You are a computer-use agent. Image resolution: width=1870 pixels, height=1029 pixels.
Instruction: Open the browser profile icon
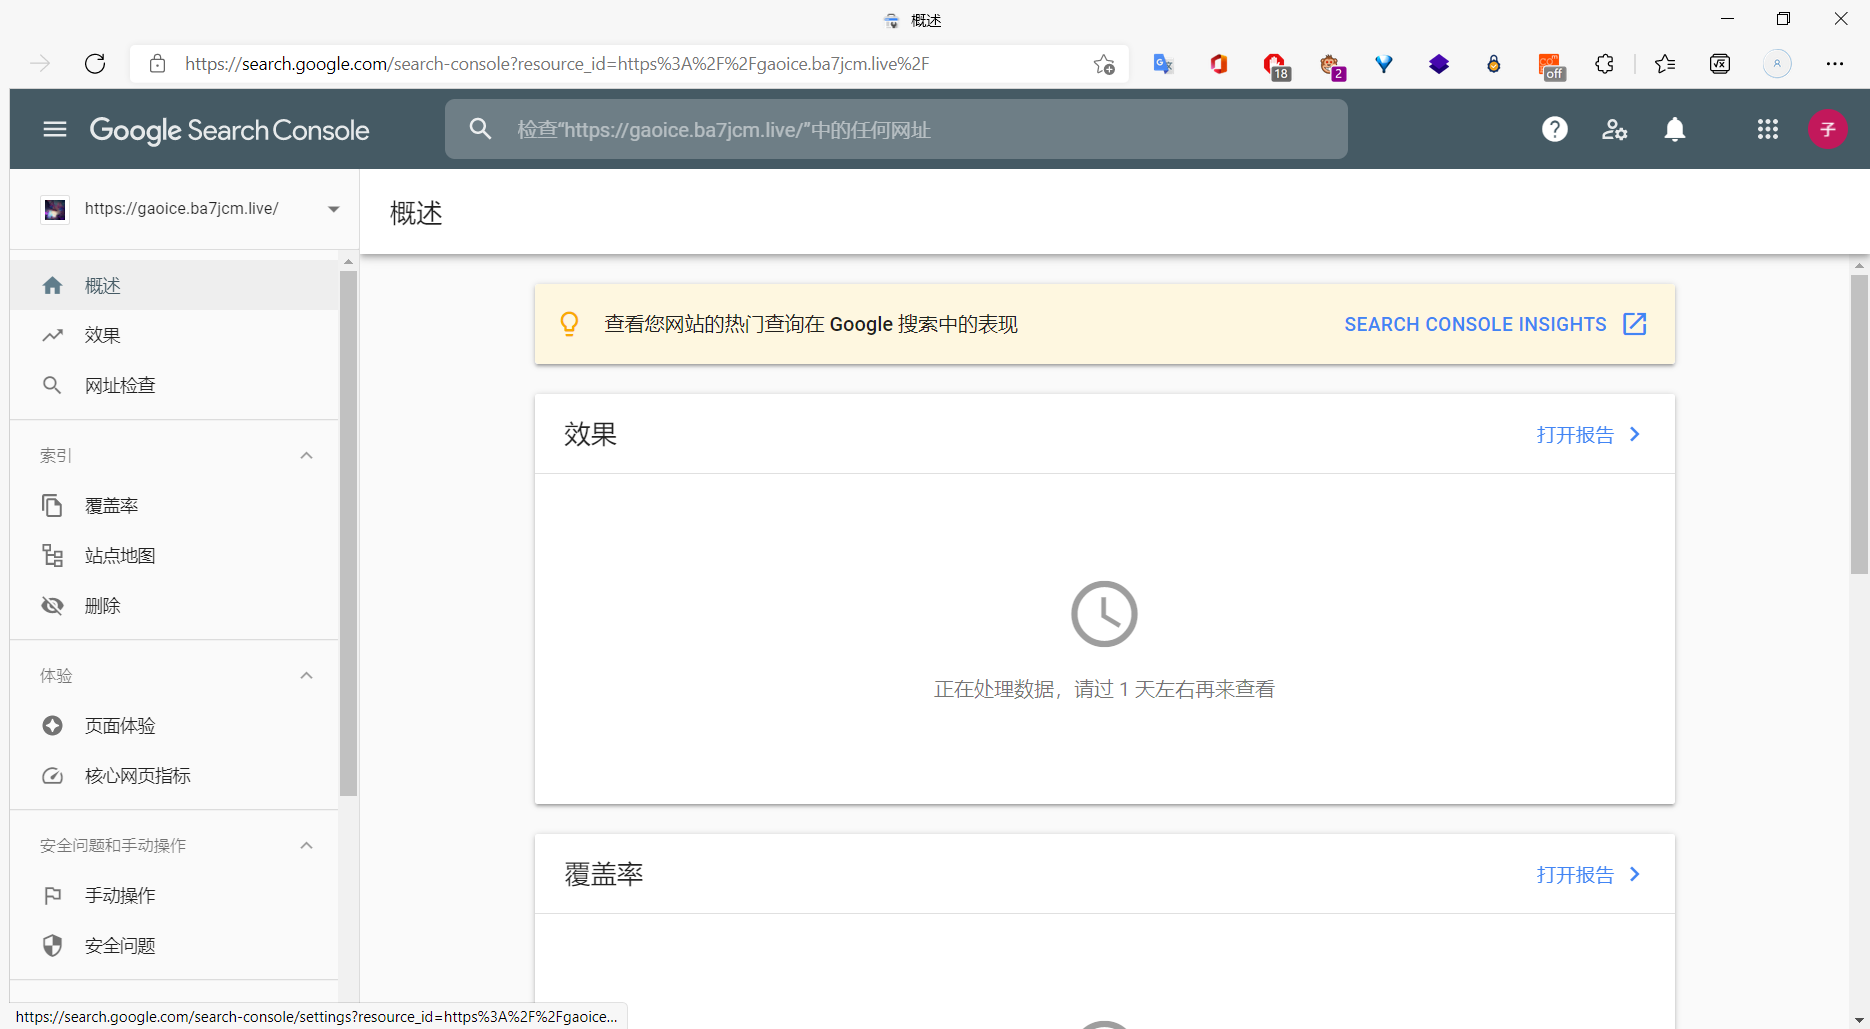tap(1777, 64)
